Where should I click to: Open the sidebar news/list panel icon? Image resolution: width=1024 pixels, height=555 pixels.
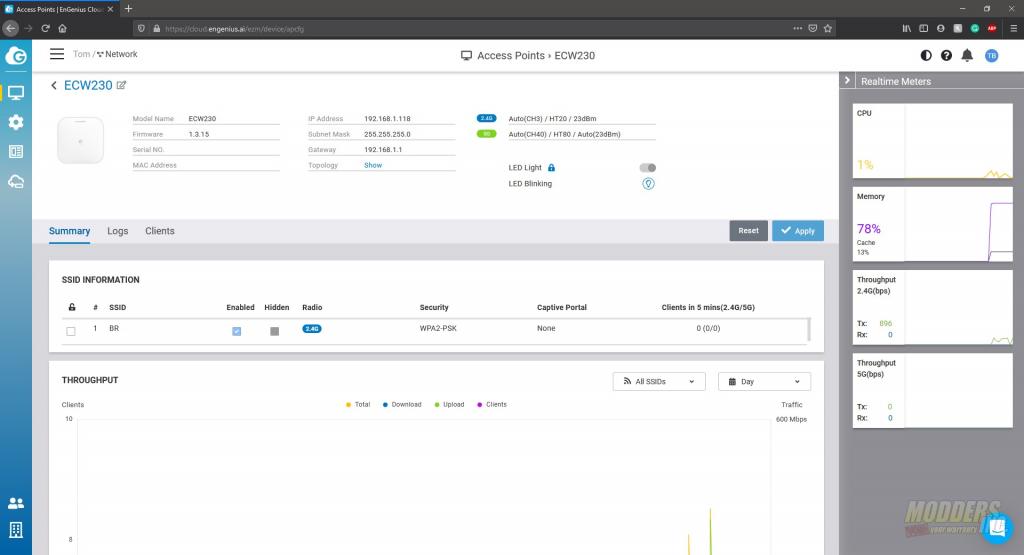[16, 151]
